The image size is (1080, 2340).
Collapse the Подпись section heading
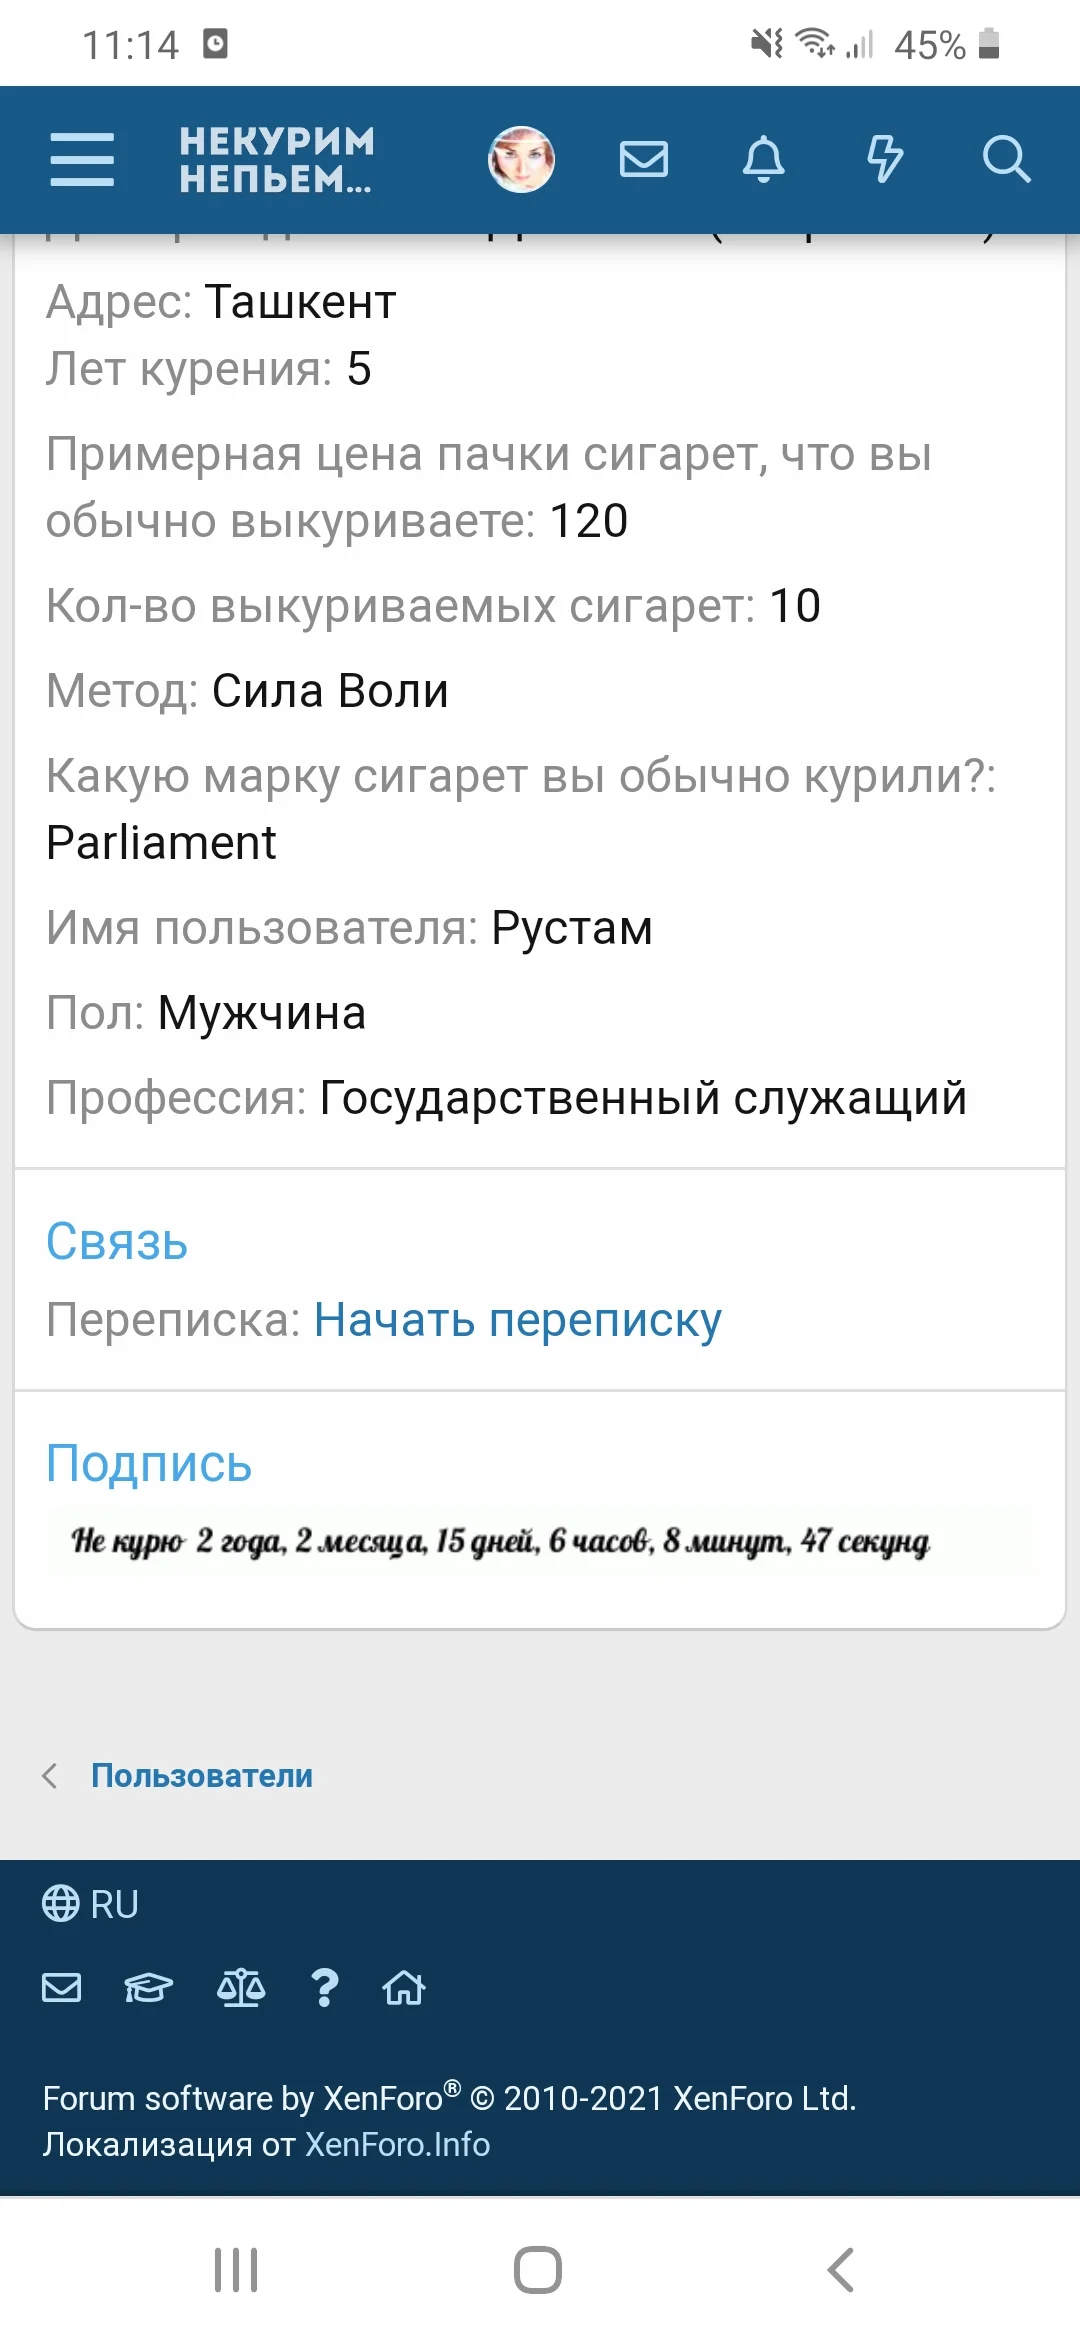coord(149,1463)
